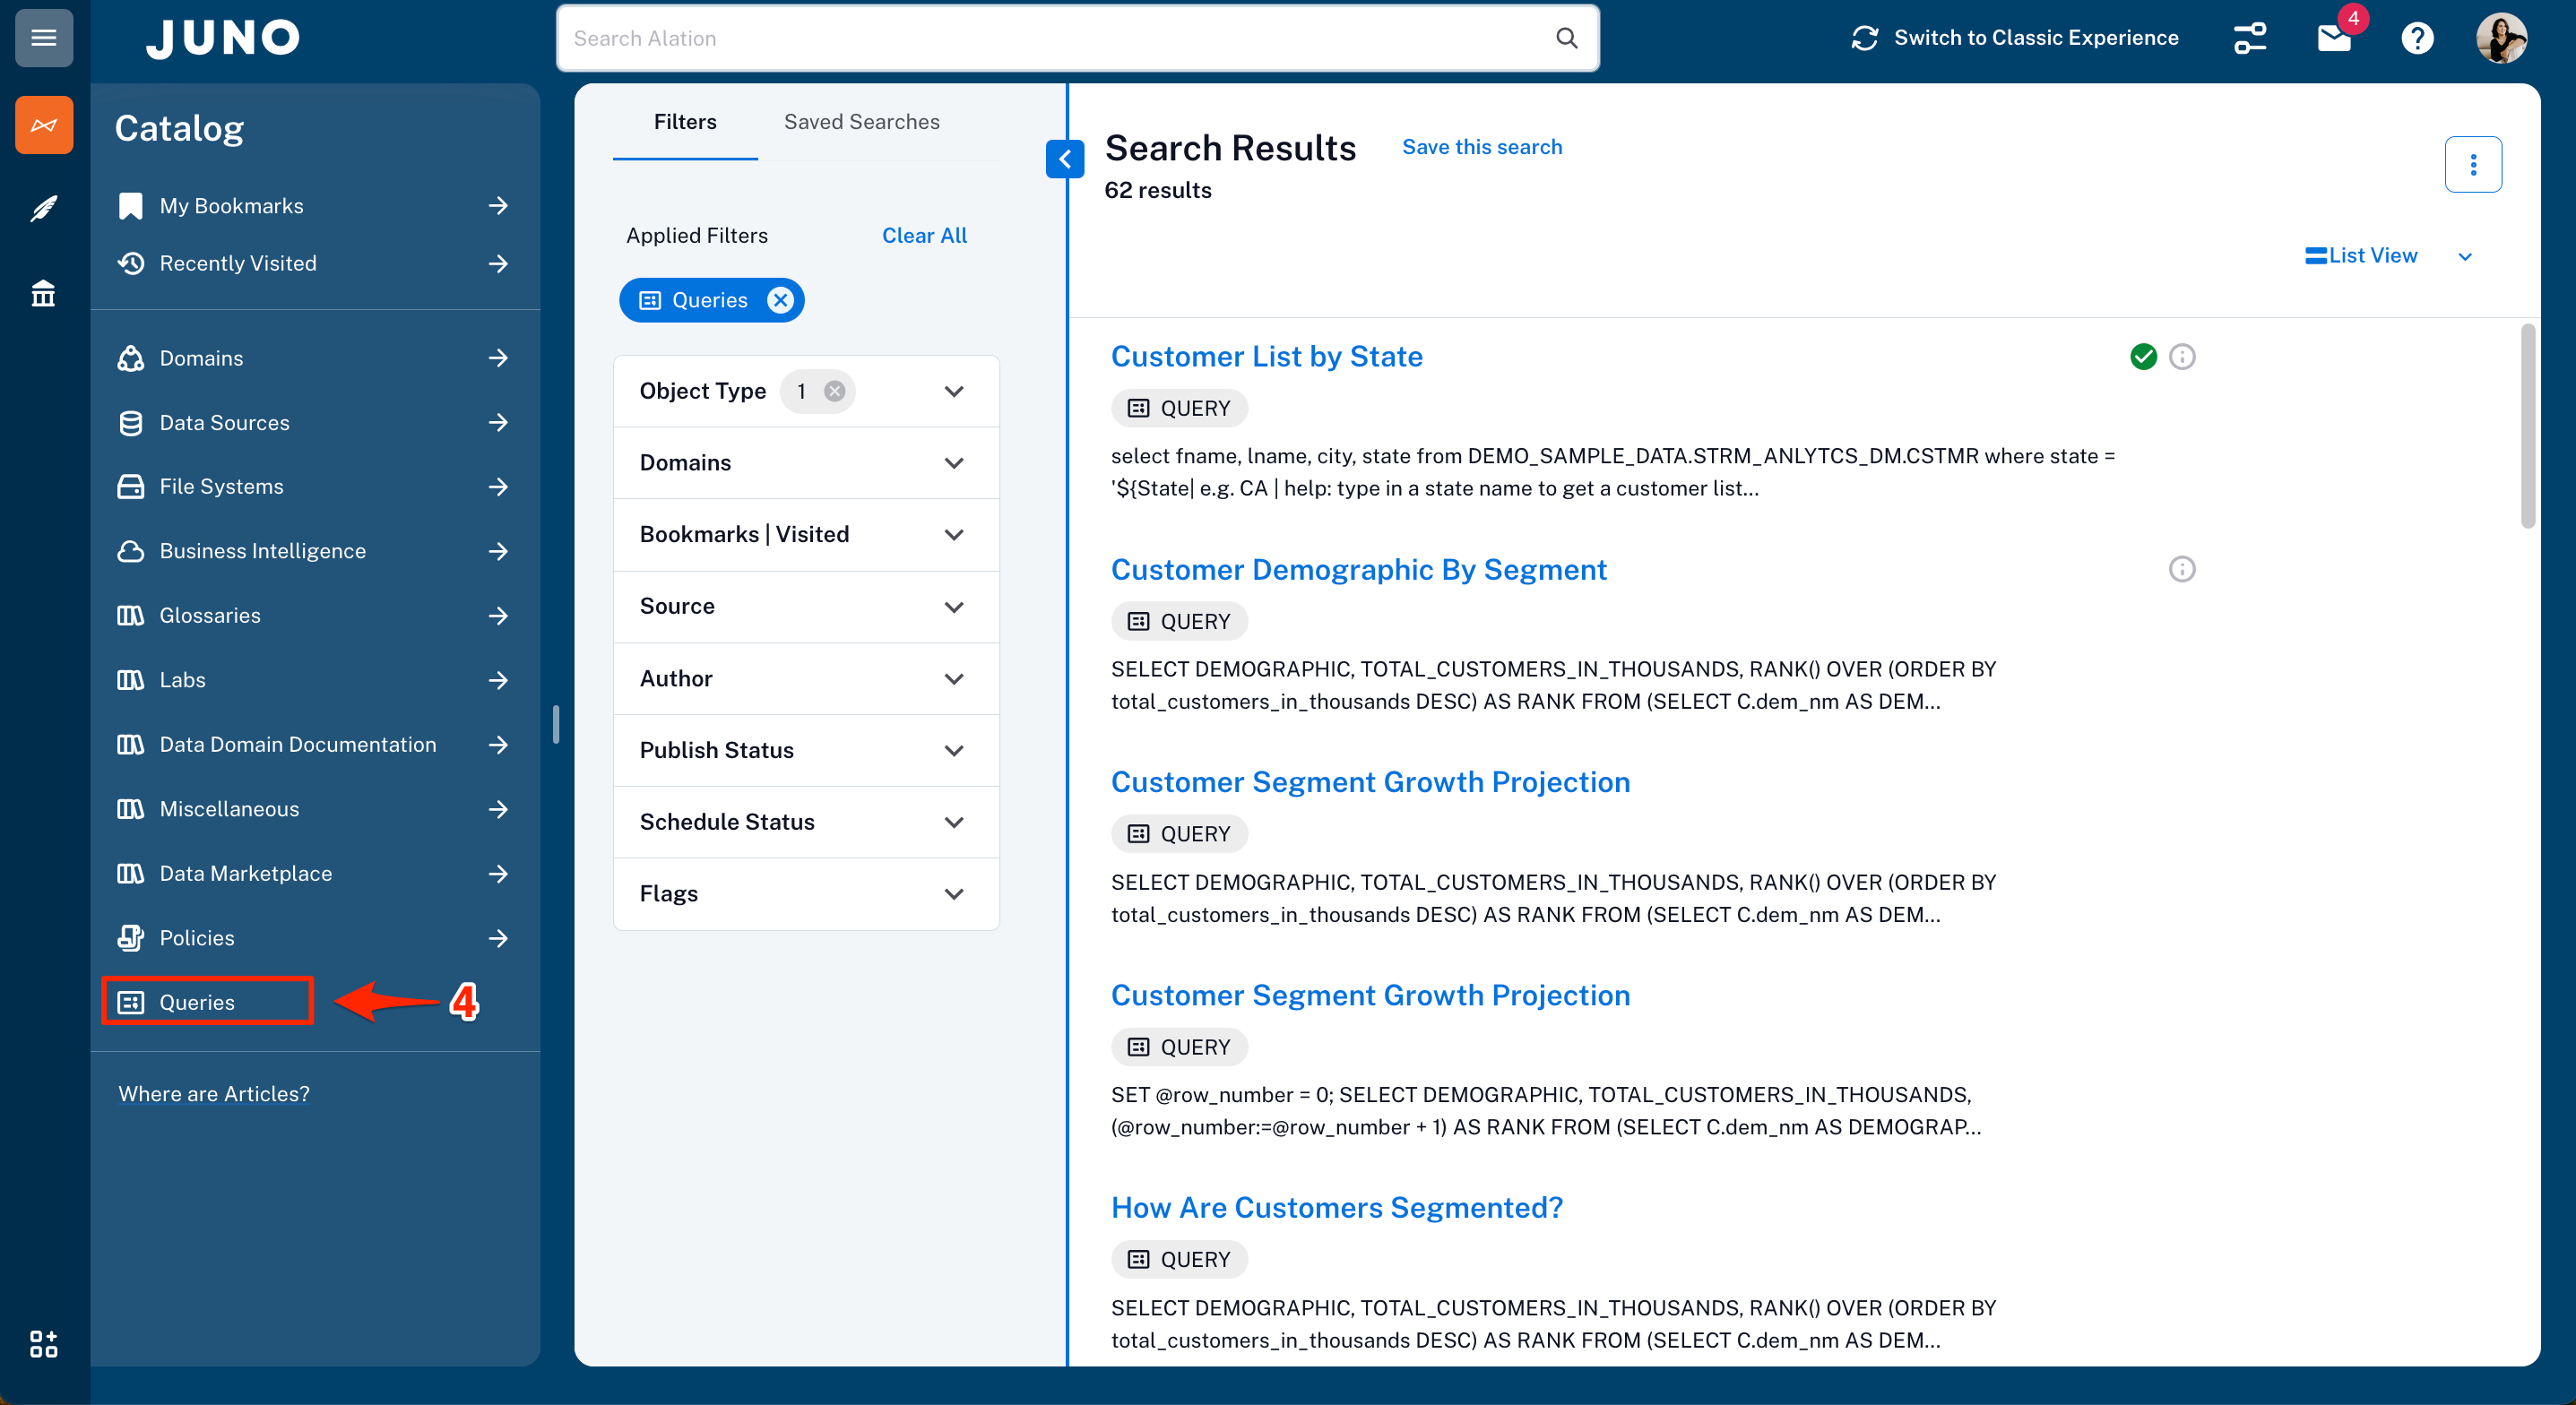Click the settings sliders icon in header
This screenshot has width=2576, height=1405.
[2250, 38]
